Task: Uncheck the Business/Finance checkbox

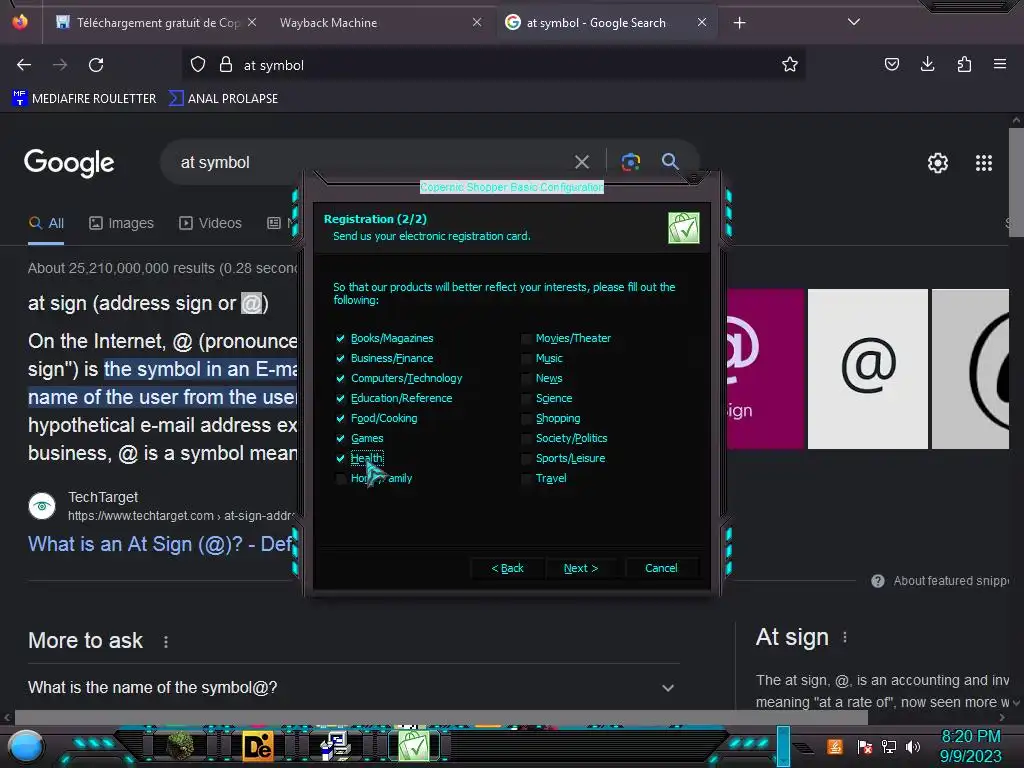Action: coord(340,359)
